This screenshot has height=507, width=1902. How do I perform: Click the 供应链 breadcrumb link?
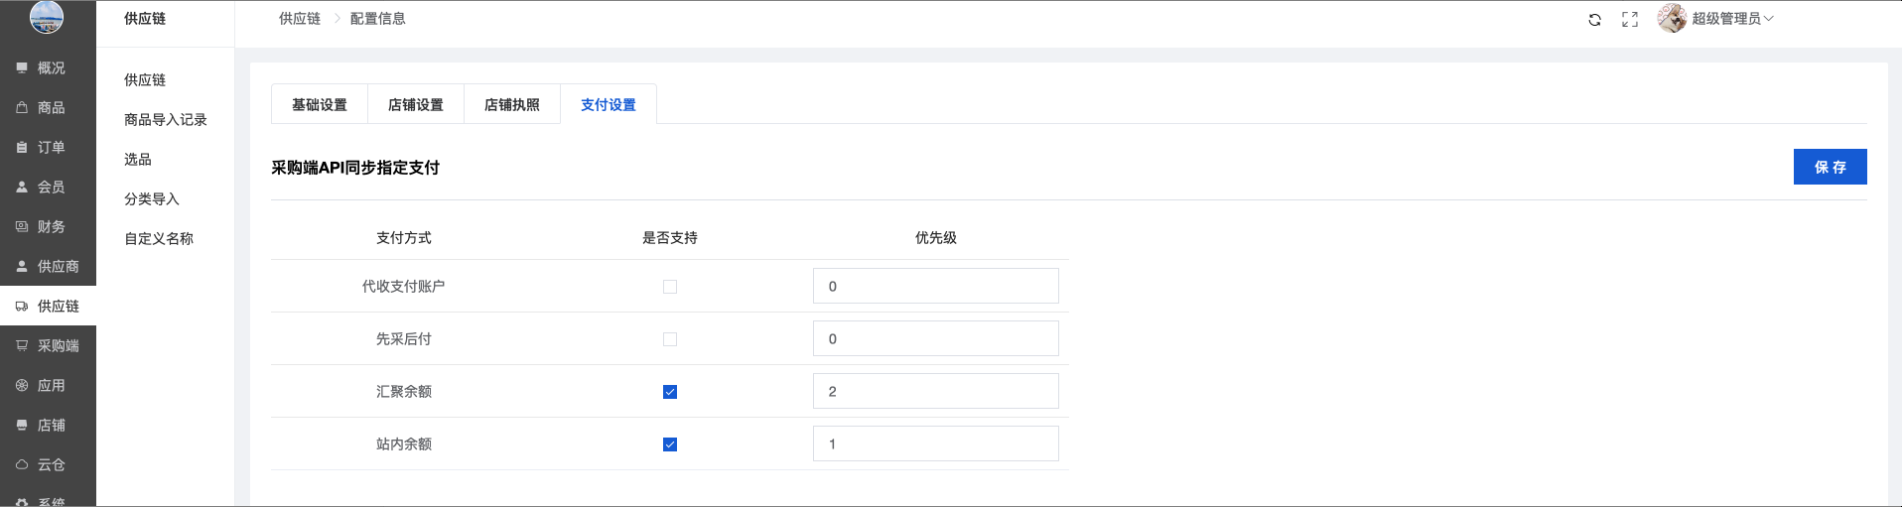299,19
